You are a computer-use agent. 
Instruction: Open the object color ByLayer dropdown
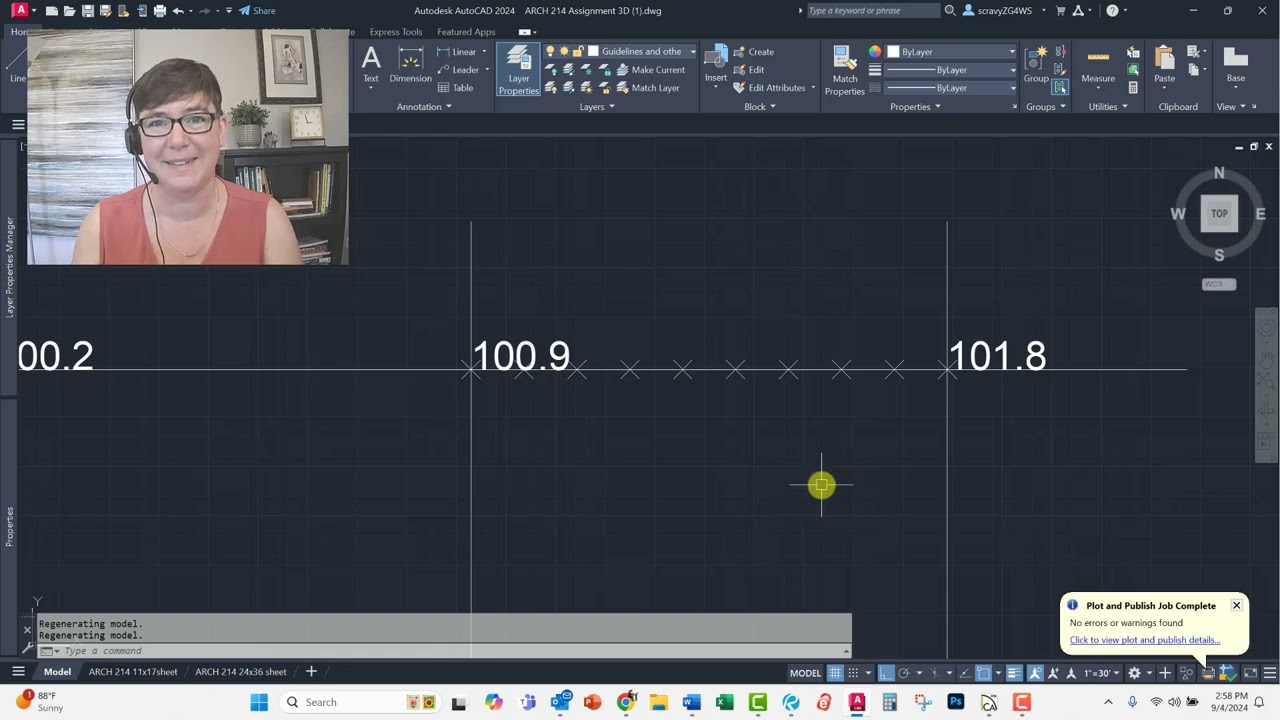coord(1011,52)
